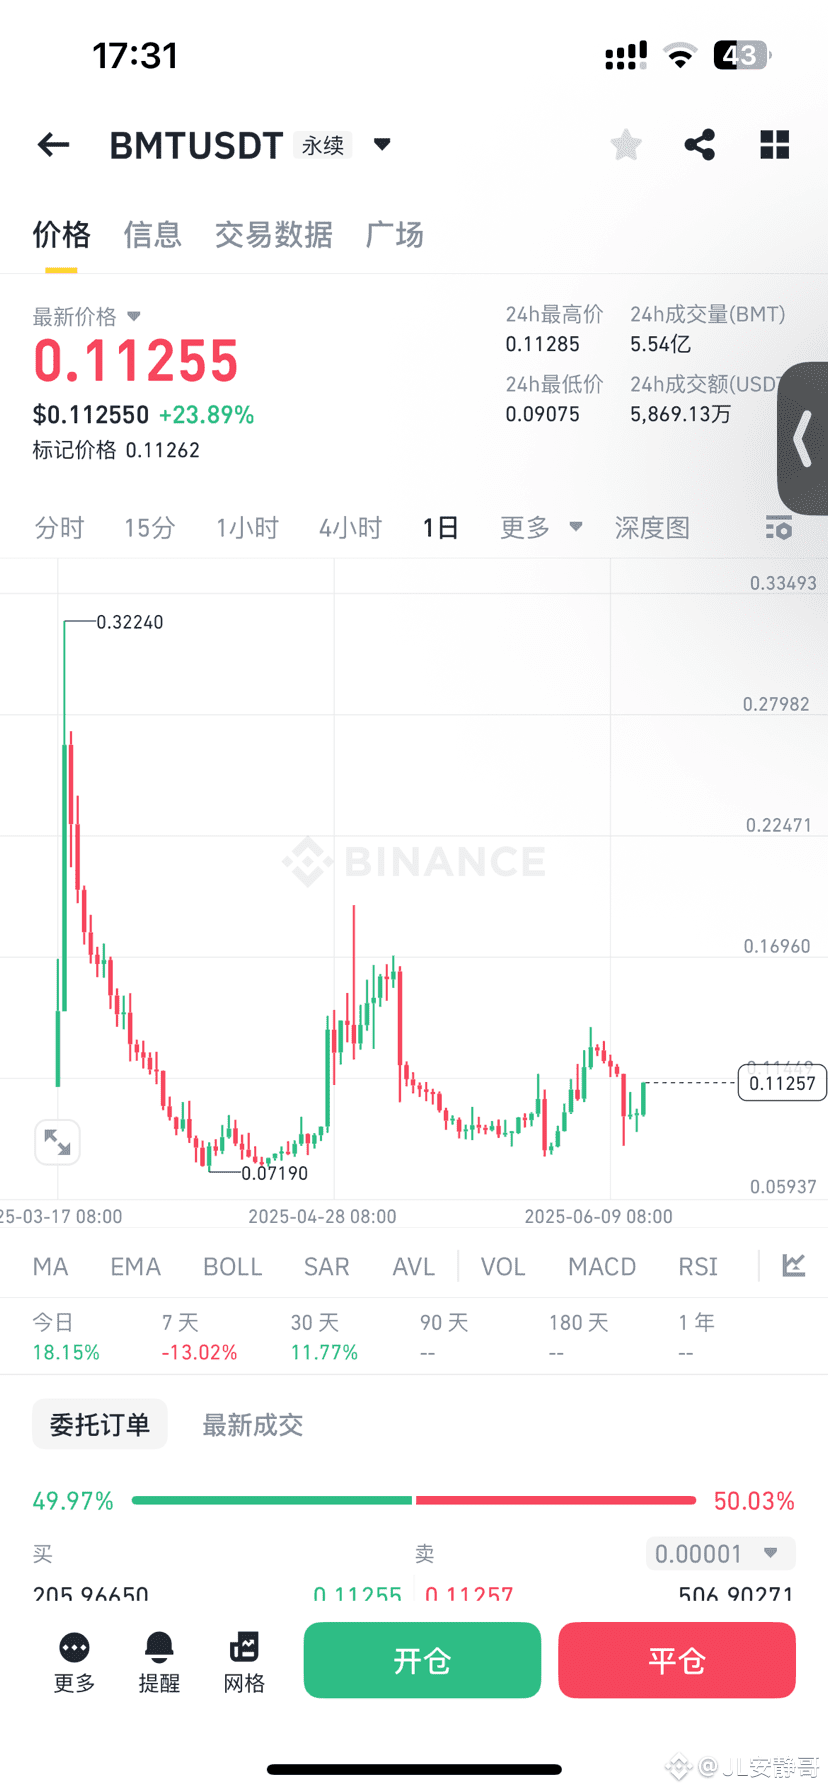Toggle the RSI indicator

coord(698,1266)
